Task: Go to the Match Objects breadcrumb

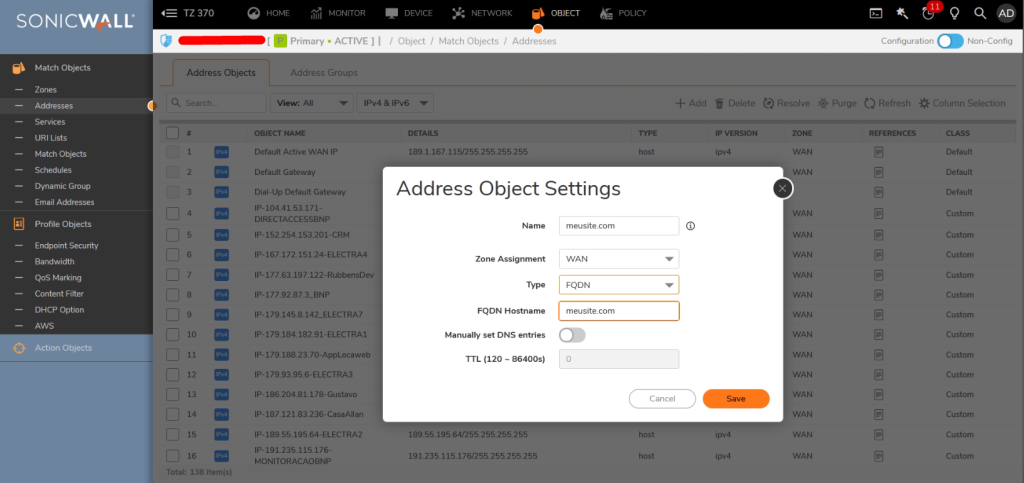Action: point(468,41)
